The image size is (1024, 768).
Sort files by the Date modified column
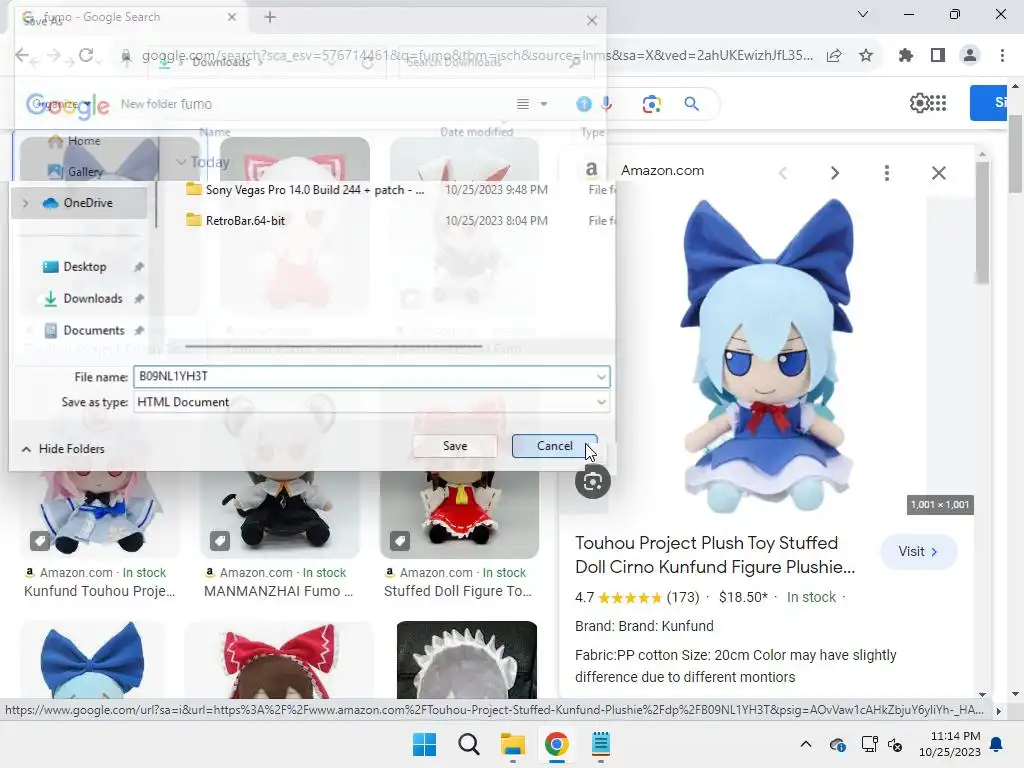click(477, 132)
